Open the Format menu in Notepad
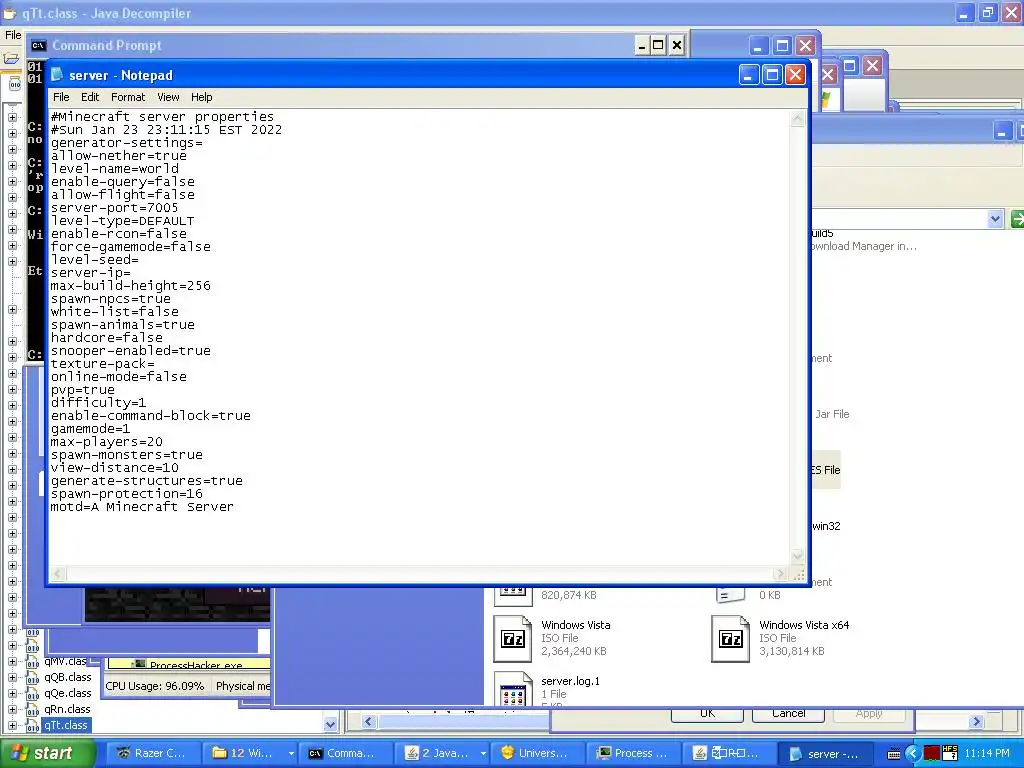This screenshot has width=1024, height=768. click(128, 97)
